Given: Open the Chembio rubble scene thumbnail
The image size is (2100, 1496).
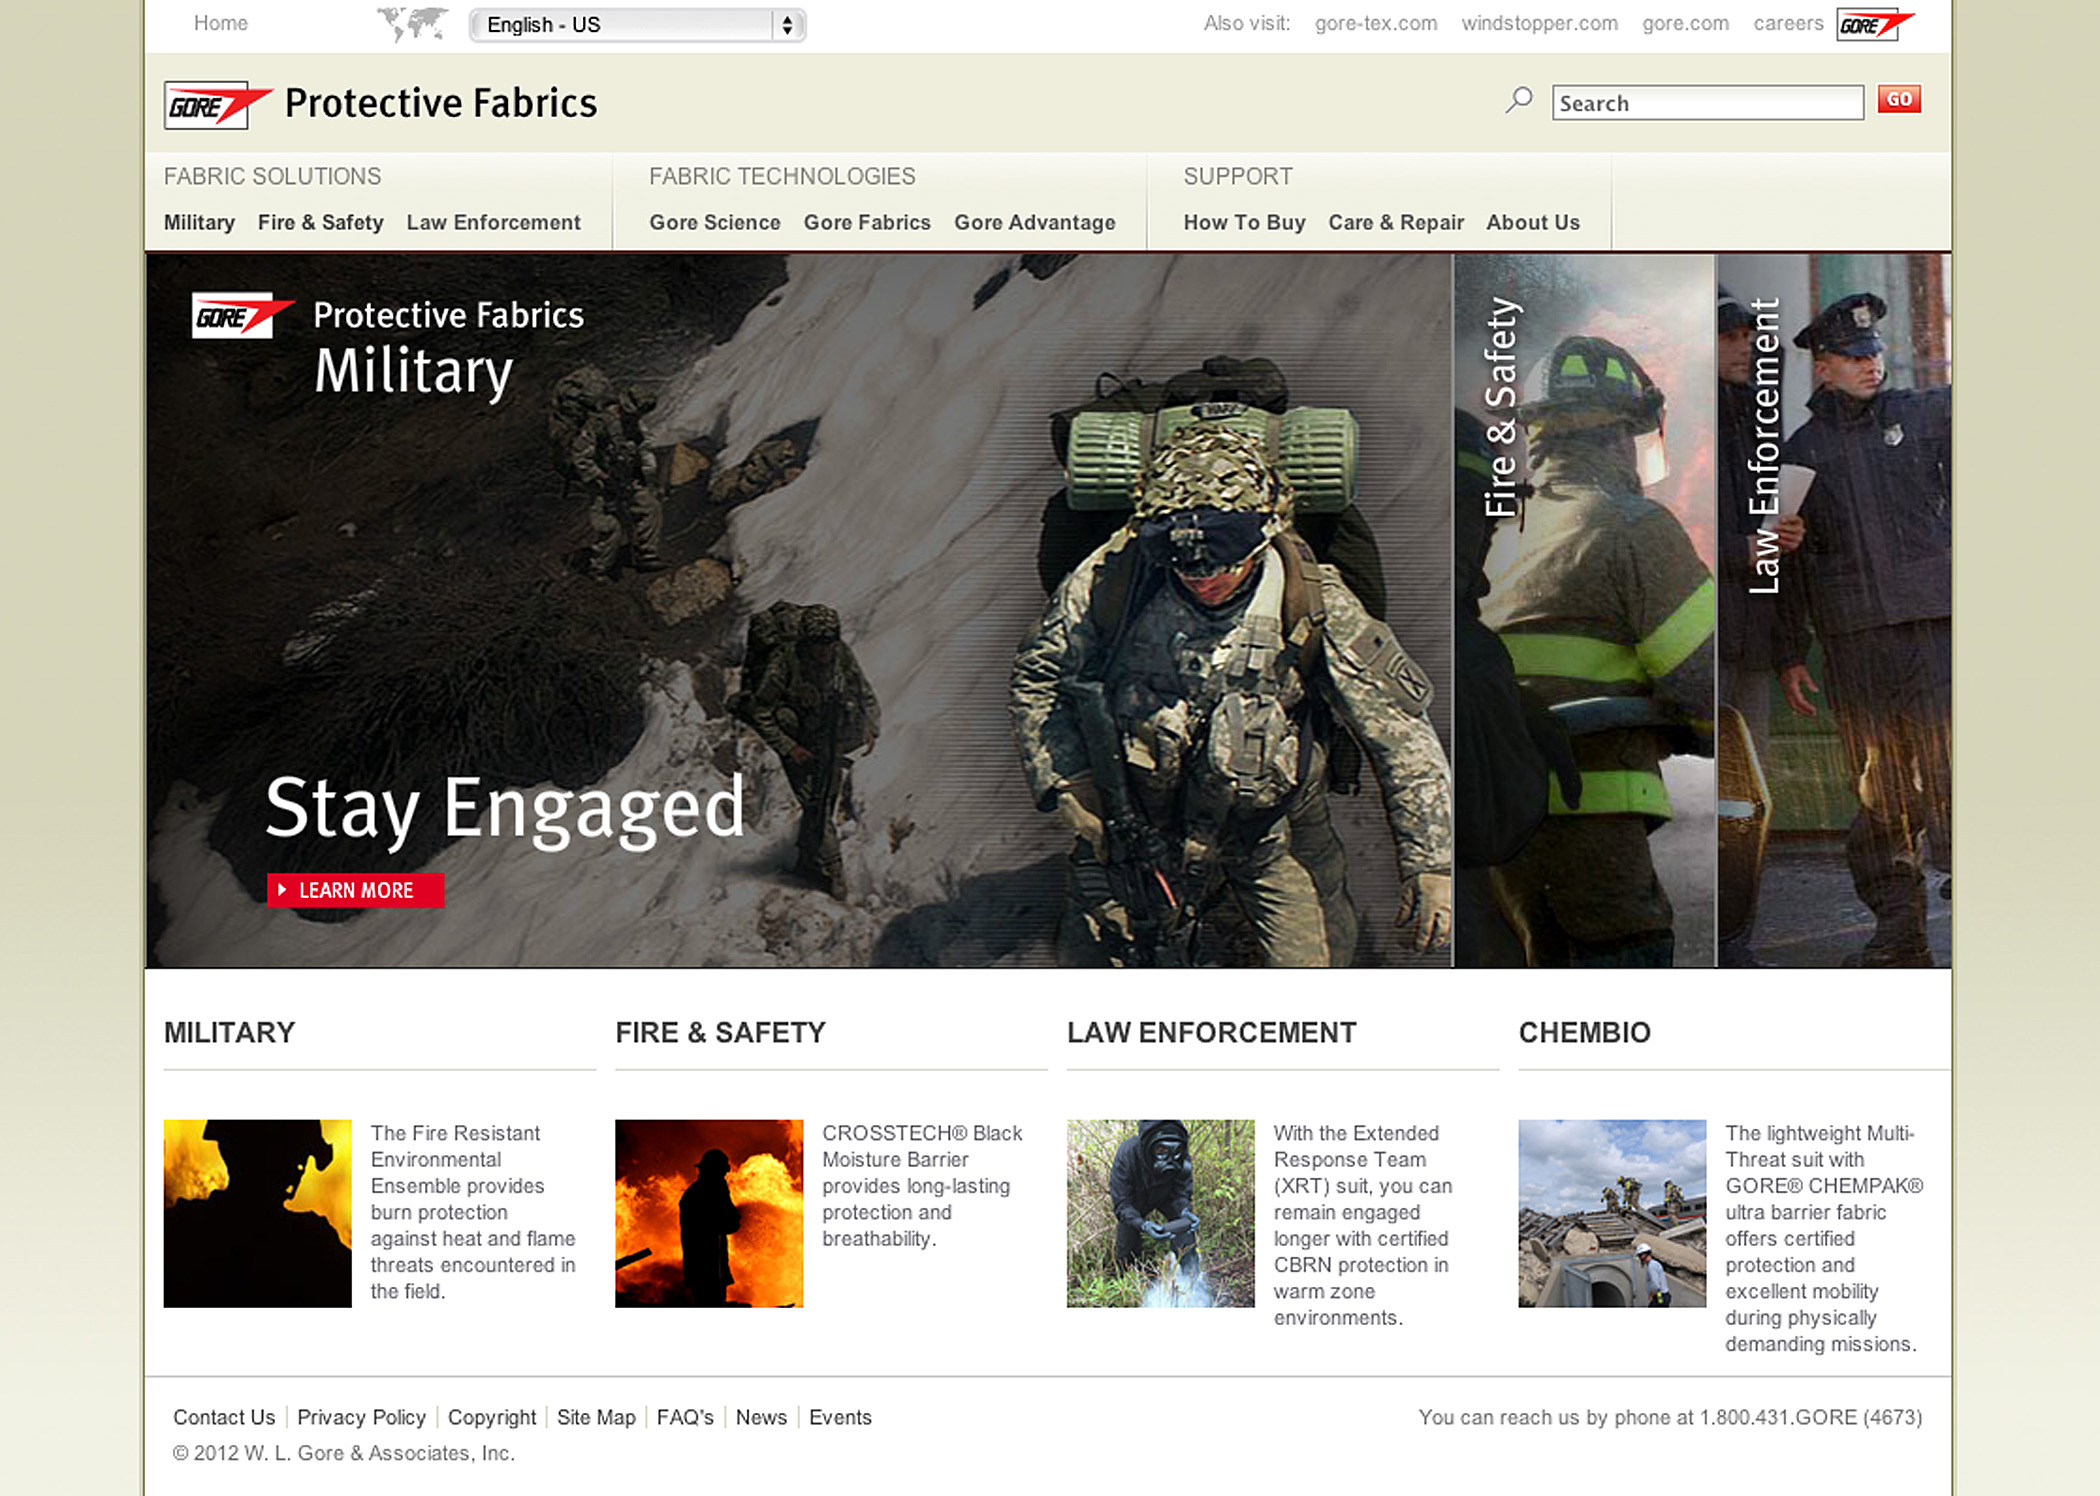Looking at the screenshot, I should point(1612,1213).
